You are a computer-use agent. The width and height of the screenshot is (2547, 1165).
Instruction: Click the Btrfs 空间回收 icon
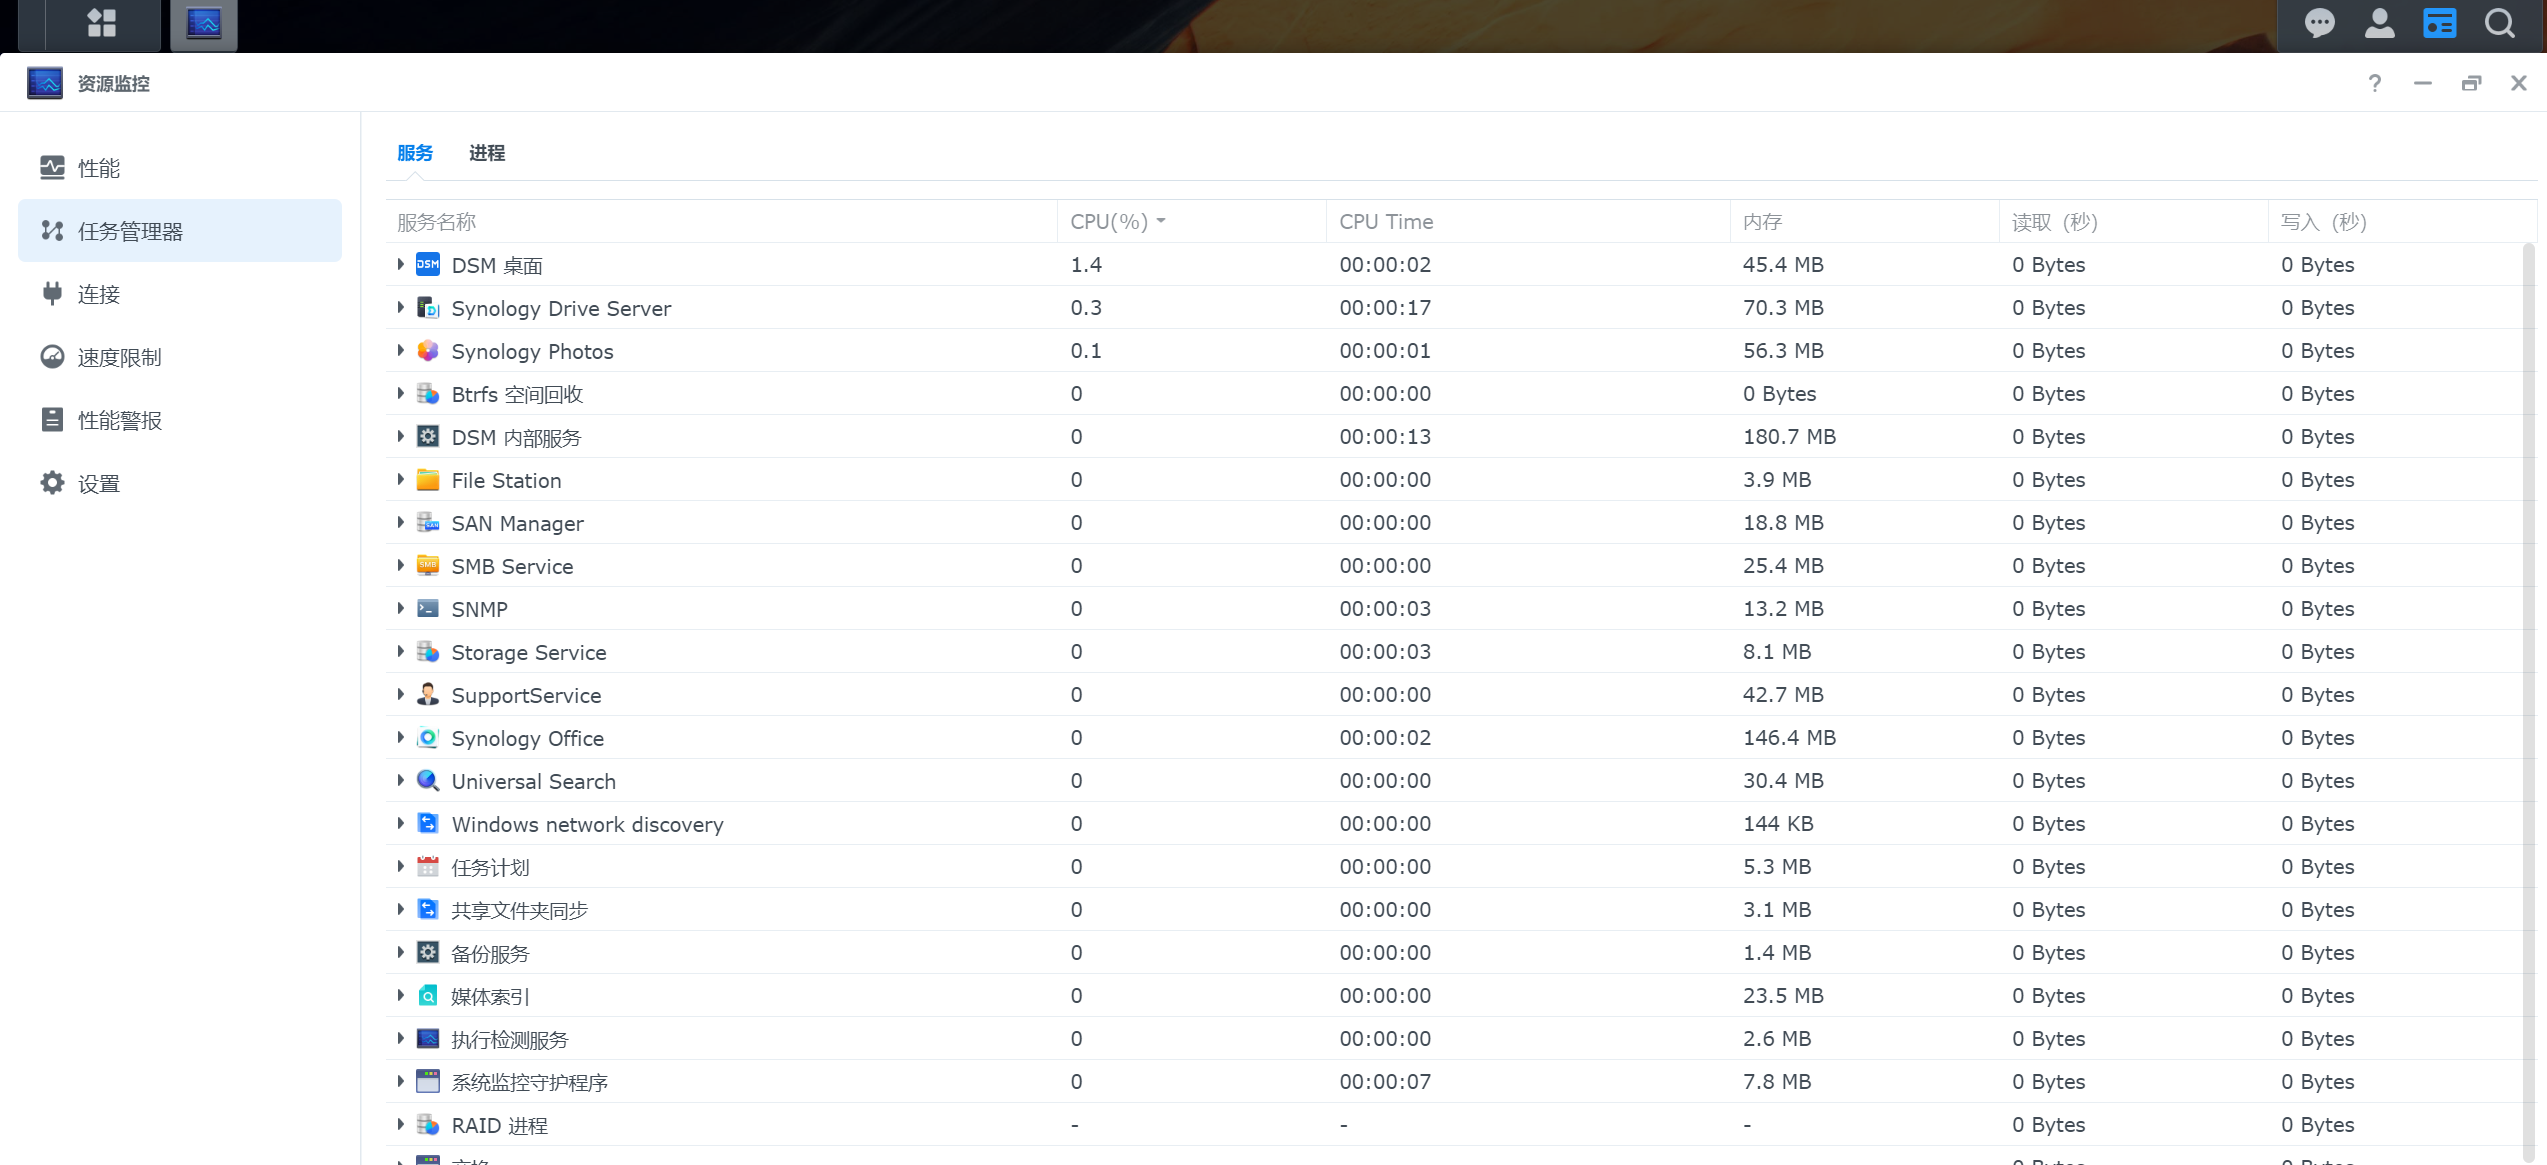tap(428, 393)
